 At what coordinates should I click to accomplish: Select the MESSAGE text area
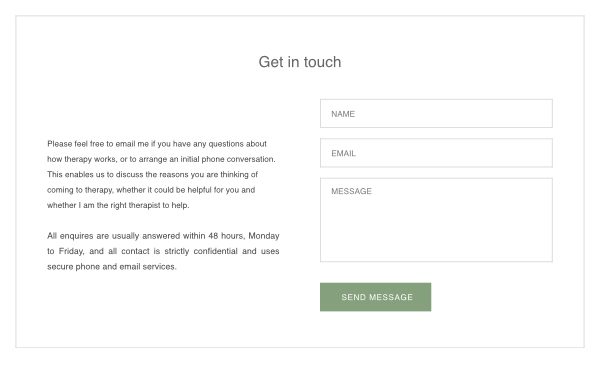coord(436,220)
